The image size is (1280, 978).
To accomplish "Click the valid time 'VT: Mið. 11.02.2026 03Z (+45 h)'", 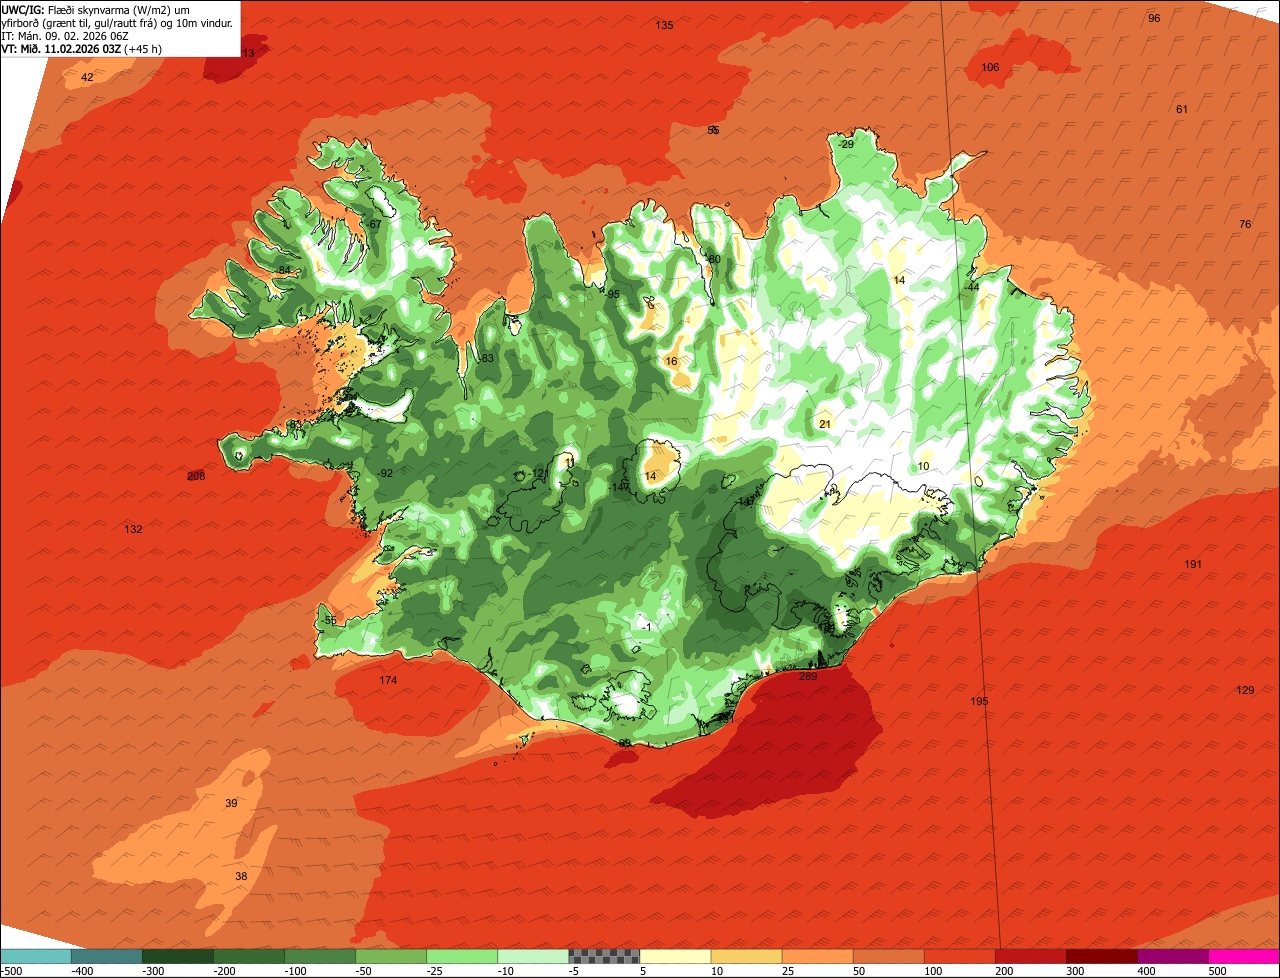I will coord(82,49).
